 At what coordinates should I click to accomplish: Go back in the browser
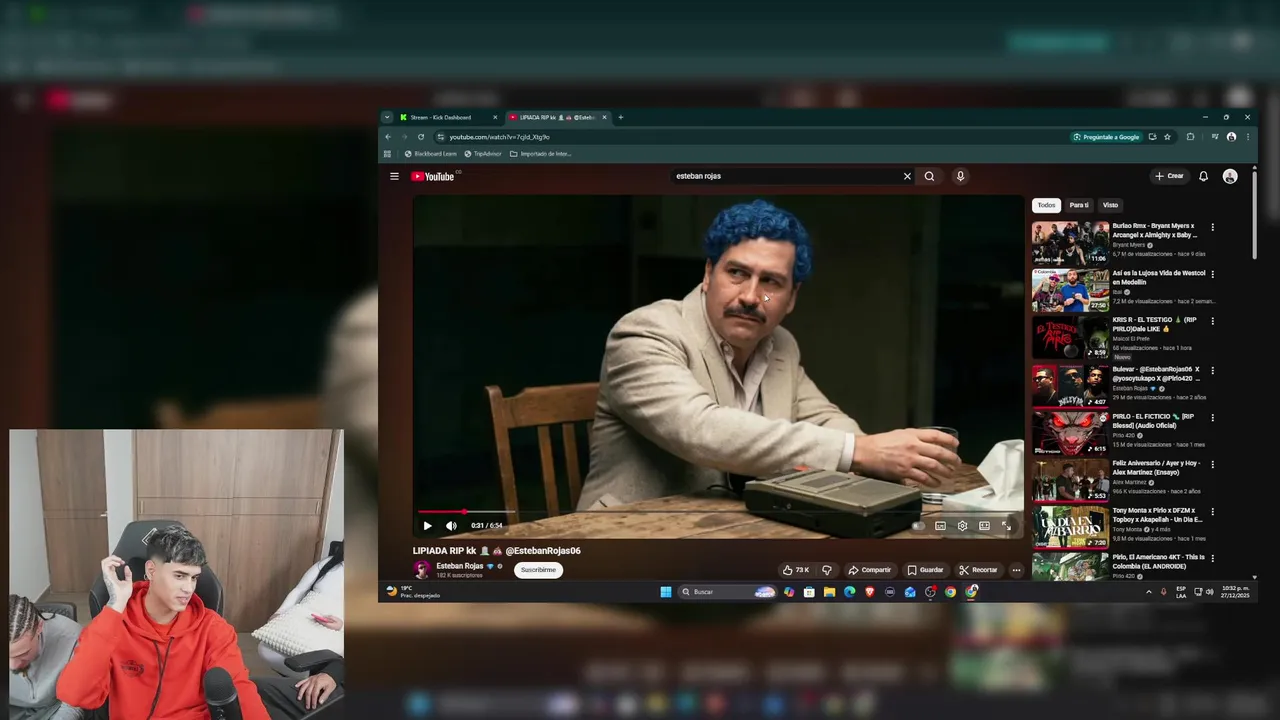(388, 137)
